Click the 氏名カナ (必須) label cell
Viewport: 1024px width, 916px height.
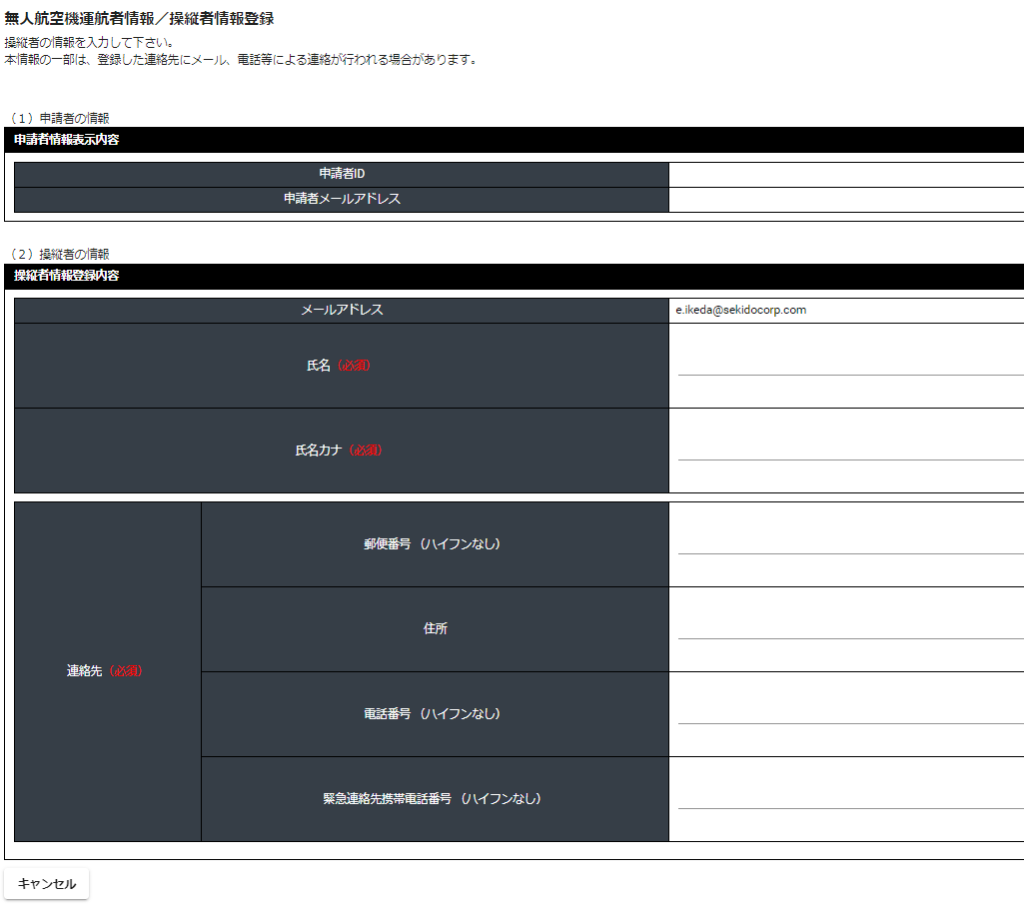(x=339, y=451)
